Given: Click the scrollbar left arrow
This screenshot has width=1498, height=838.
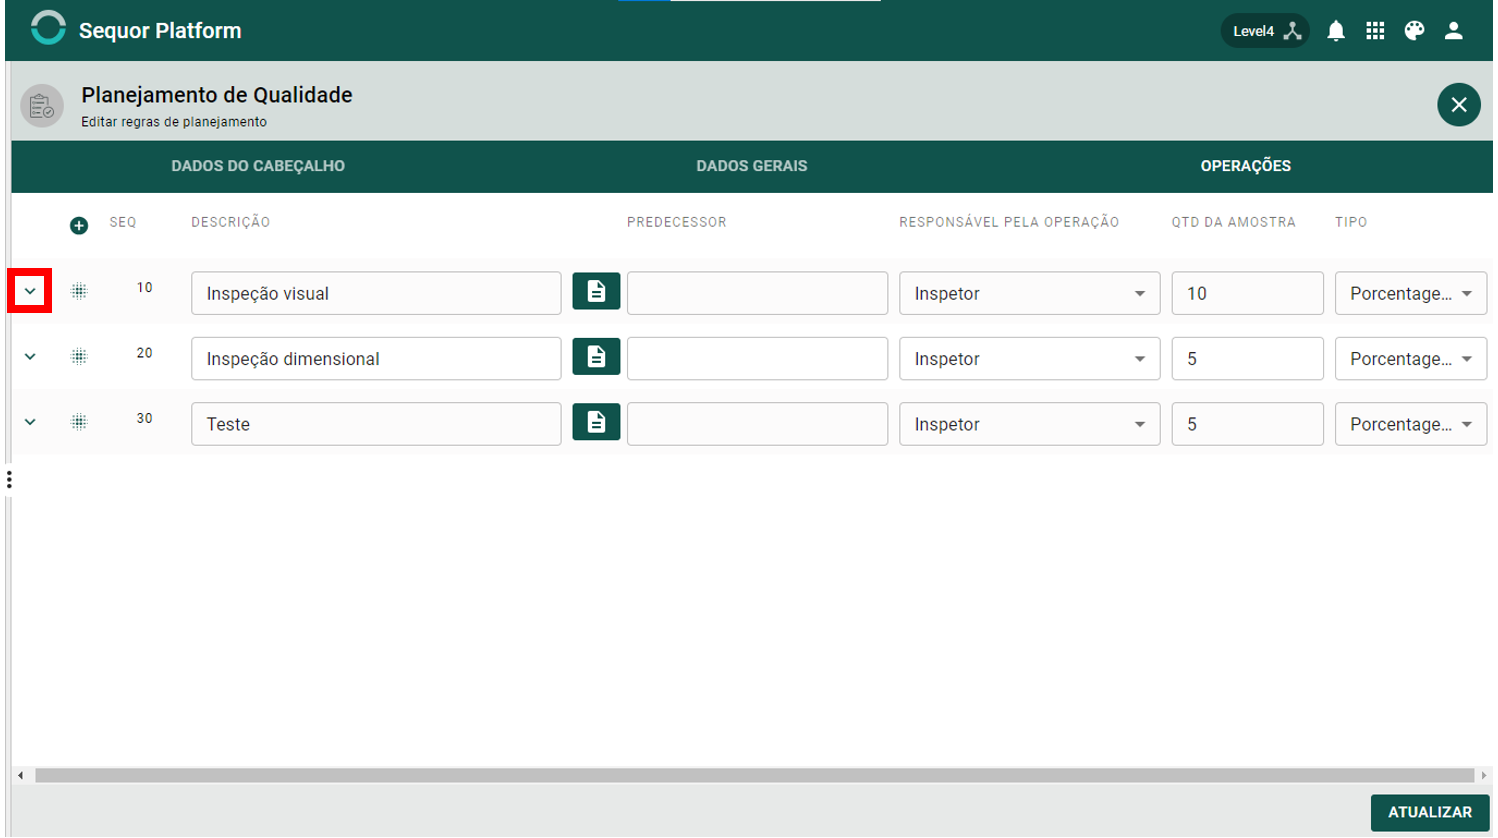Looking at the screenshot, I should [20, 775].
